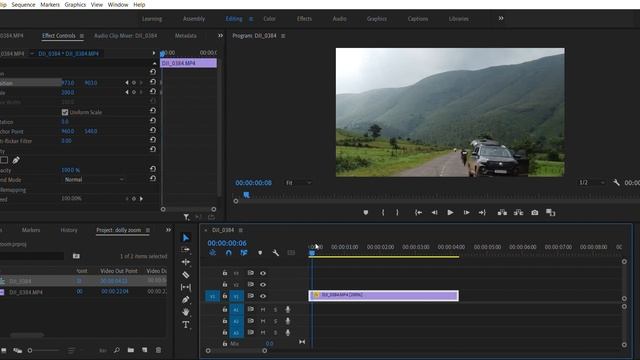The image size is (640, 360).
Task: Open Program monitor panel menu
Action: pos(283,36)
